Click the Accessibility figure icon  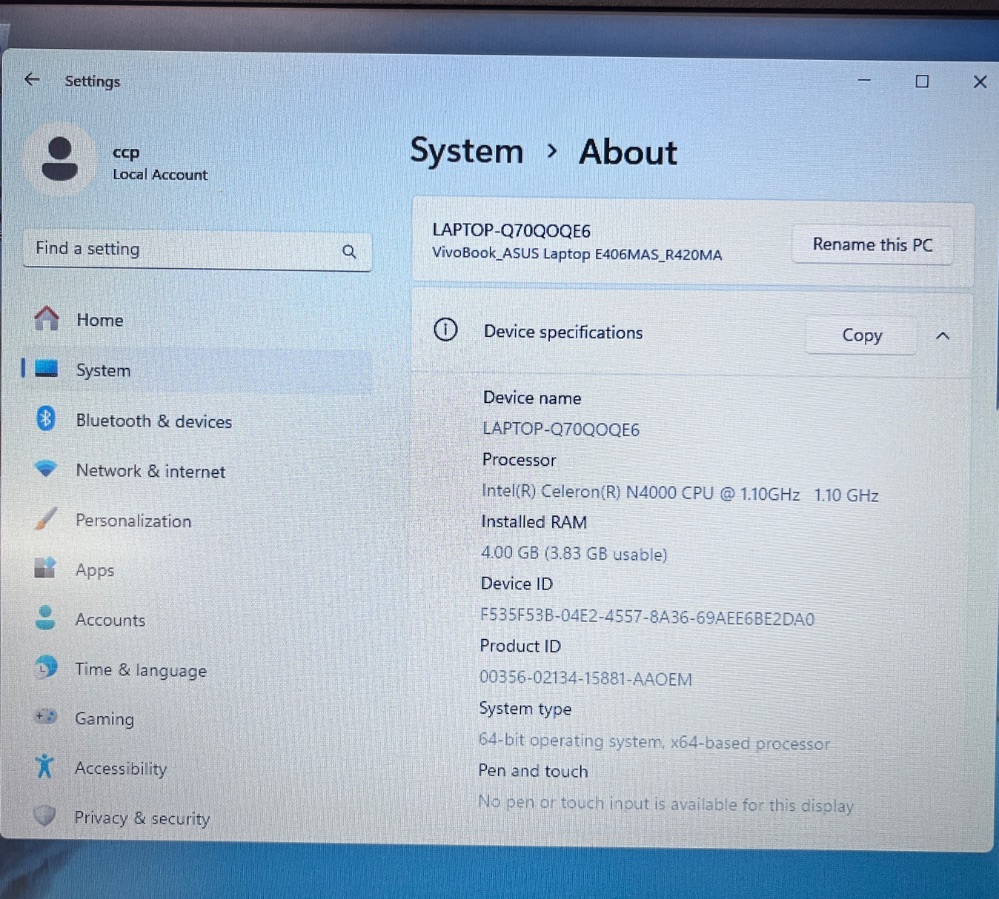(x=45, y=767)
